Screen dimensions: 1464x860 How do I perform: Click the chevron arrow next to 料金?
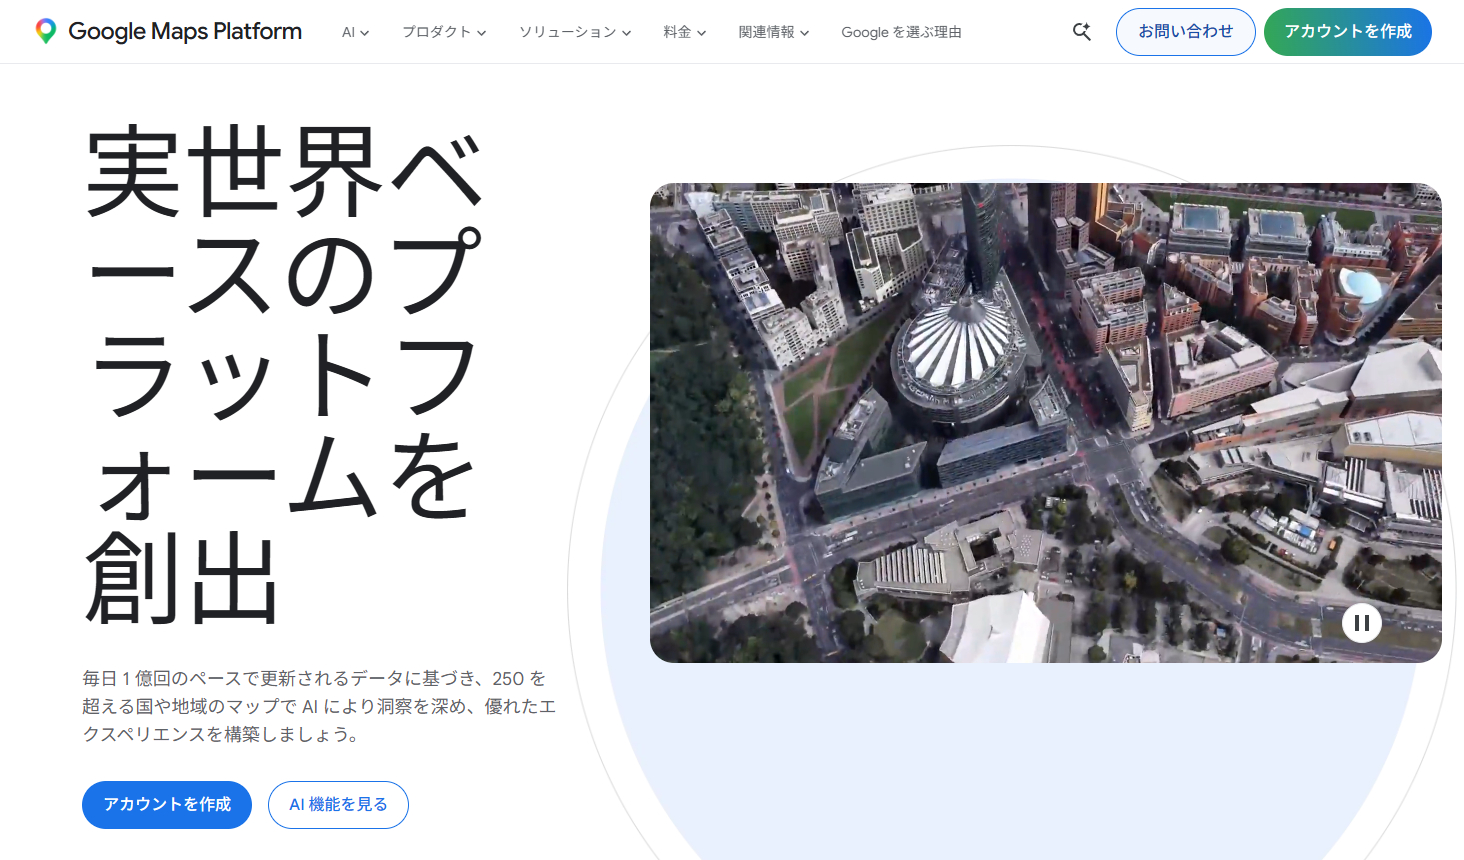[702, 33]
